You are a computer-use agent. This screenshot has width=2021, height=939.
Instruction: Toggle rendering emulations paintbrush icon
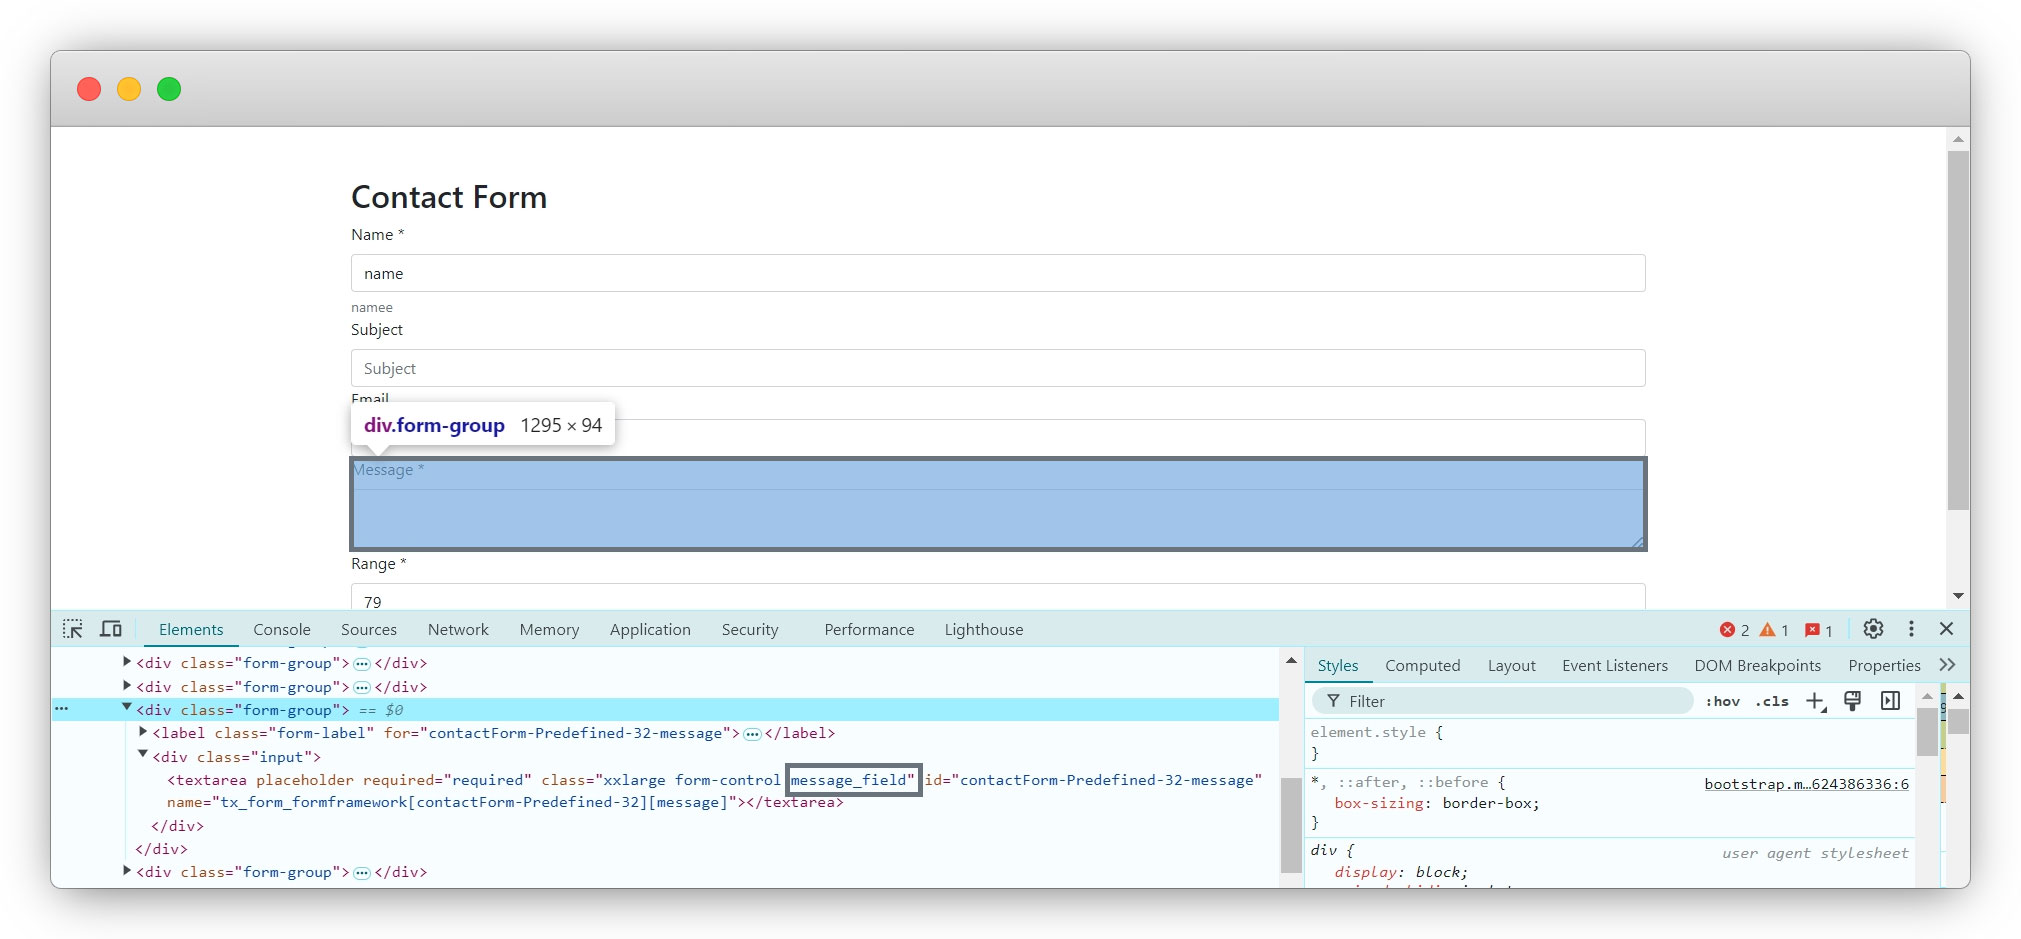pos(1852,701)
